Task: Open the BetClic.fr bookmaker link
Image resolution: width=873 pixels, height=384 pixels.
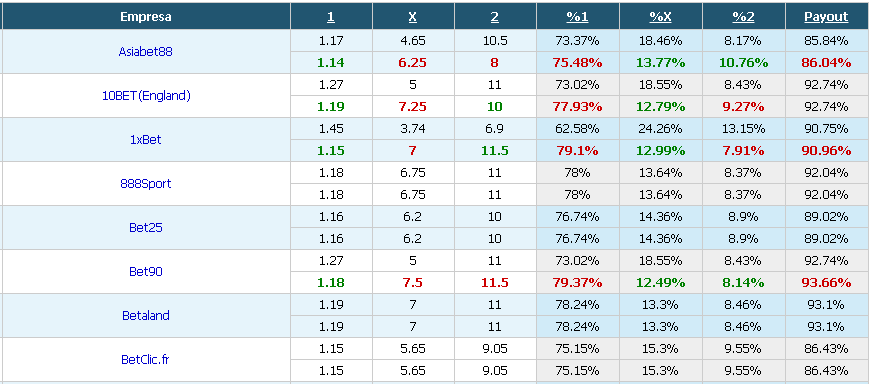Action: 145,360
